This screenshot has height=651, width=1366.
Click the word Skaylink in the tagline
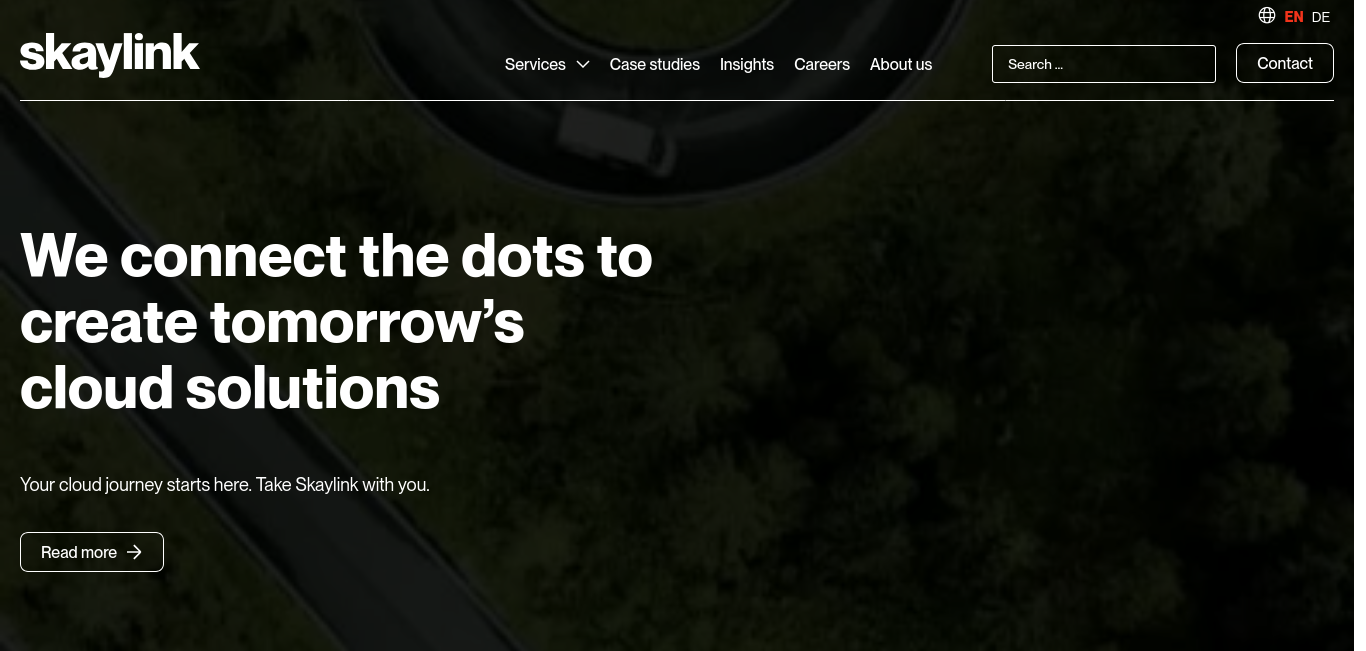coord(327,485)
